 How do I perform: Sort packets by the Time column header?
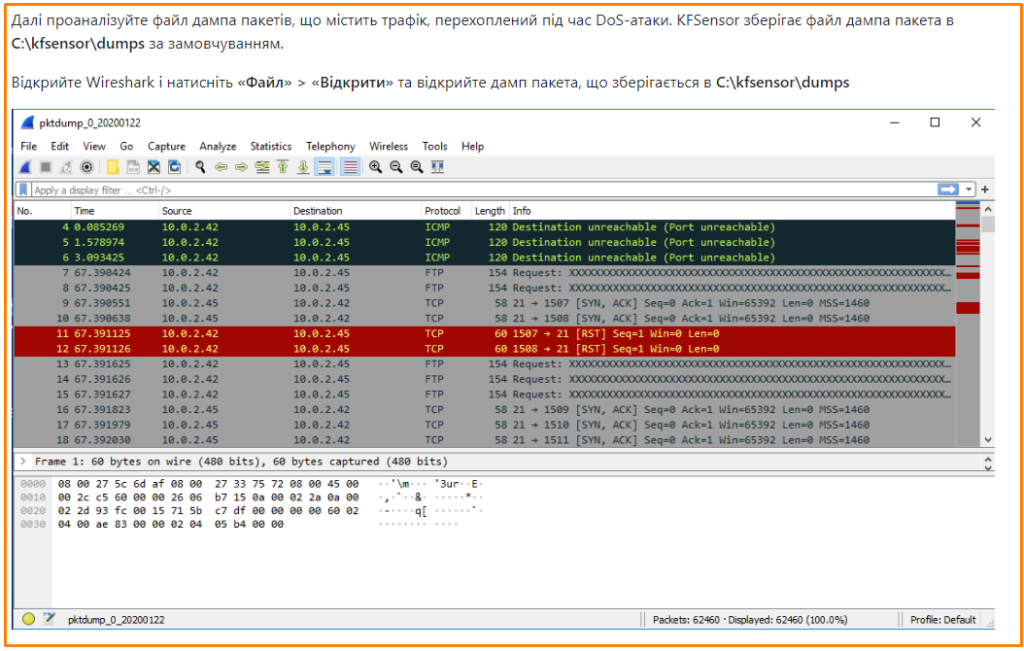coord(114,211)
